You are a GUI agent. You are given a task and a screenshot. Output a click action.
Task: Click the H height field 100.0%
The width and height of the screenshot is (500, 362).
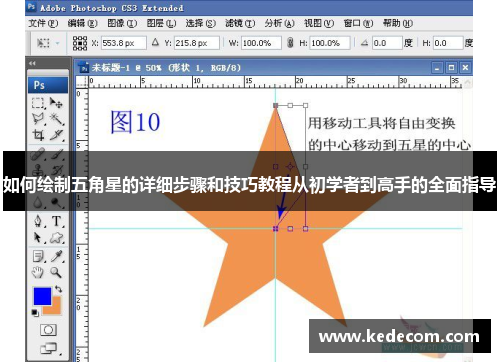(330, 43)
